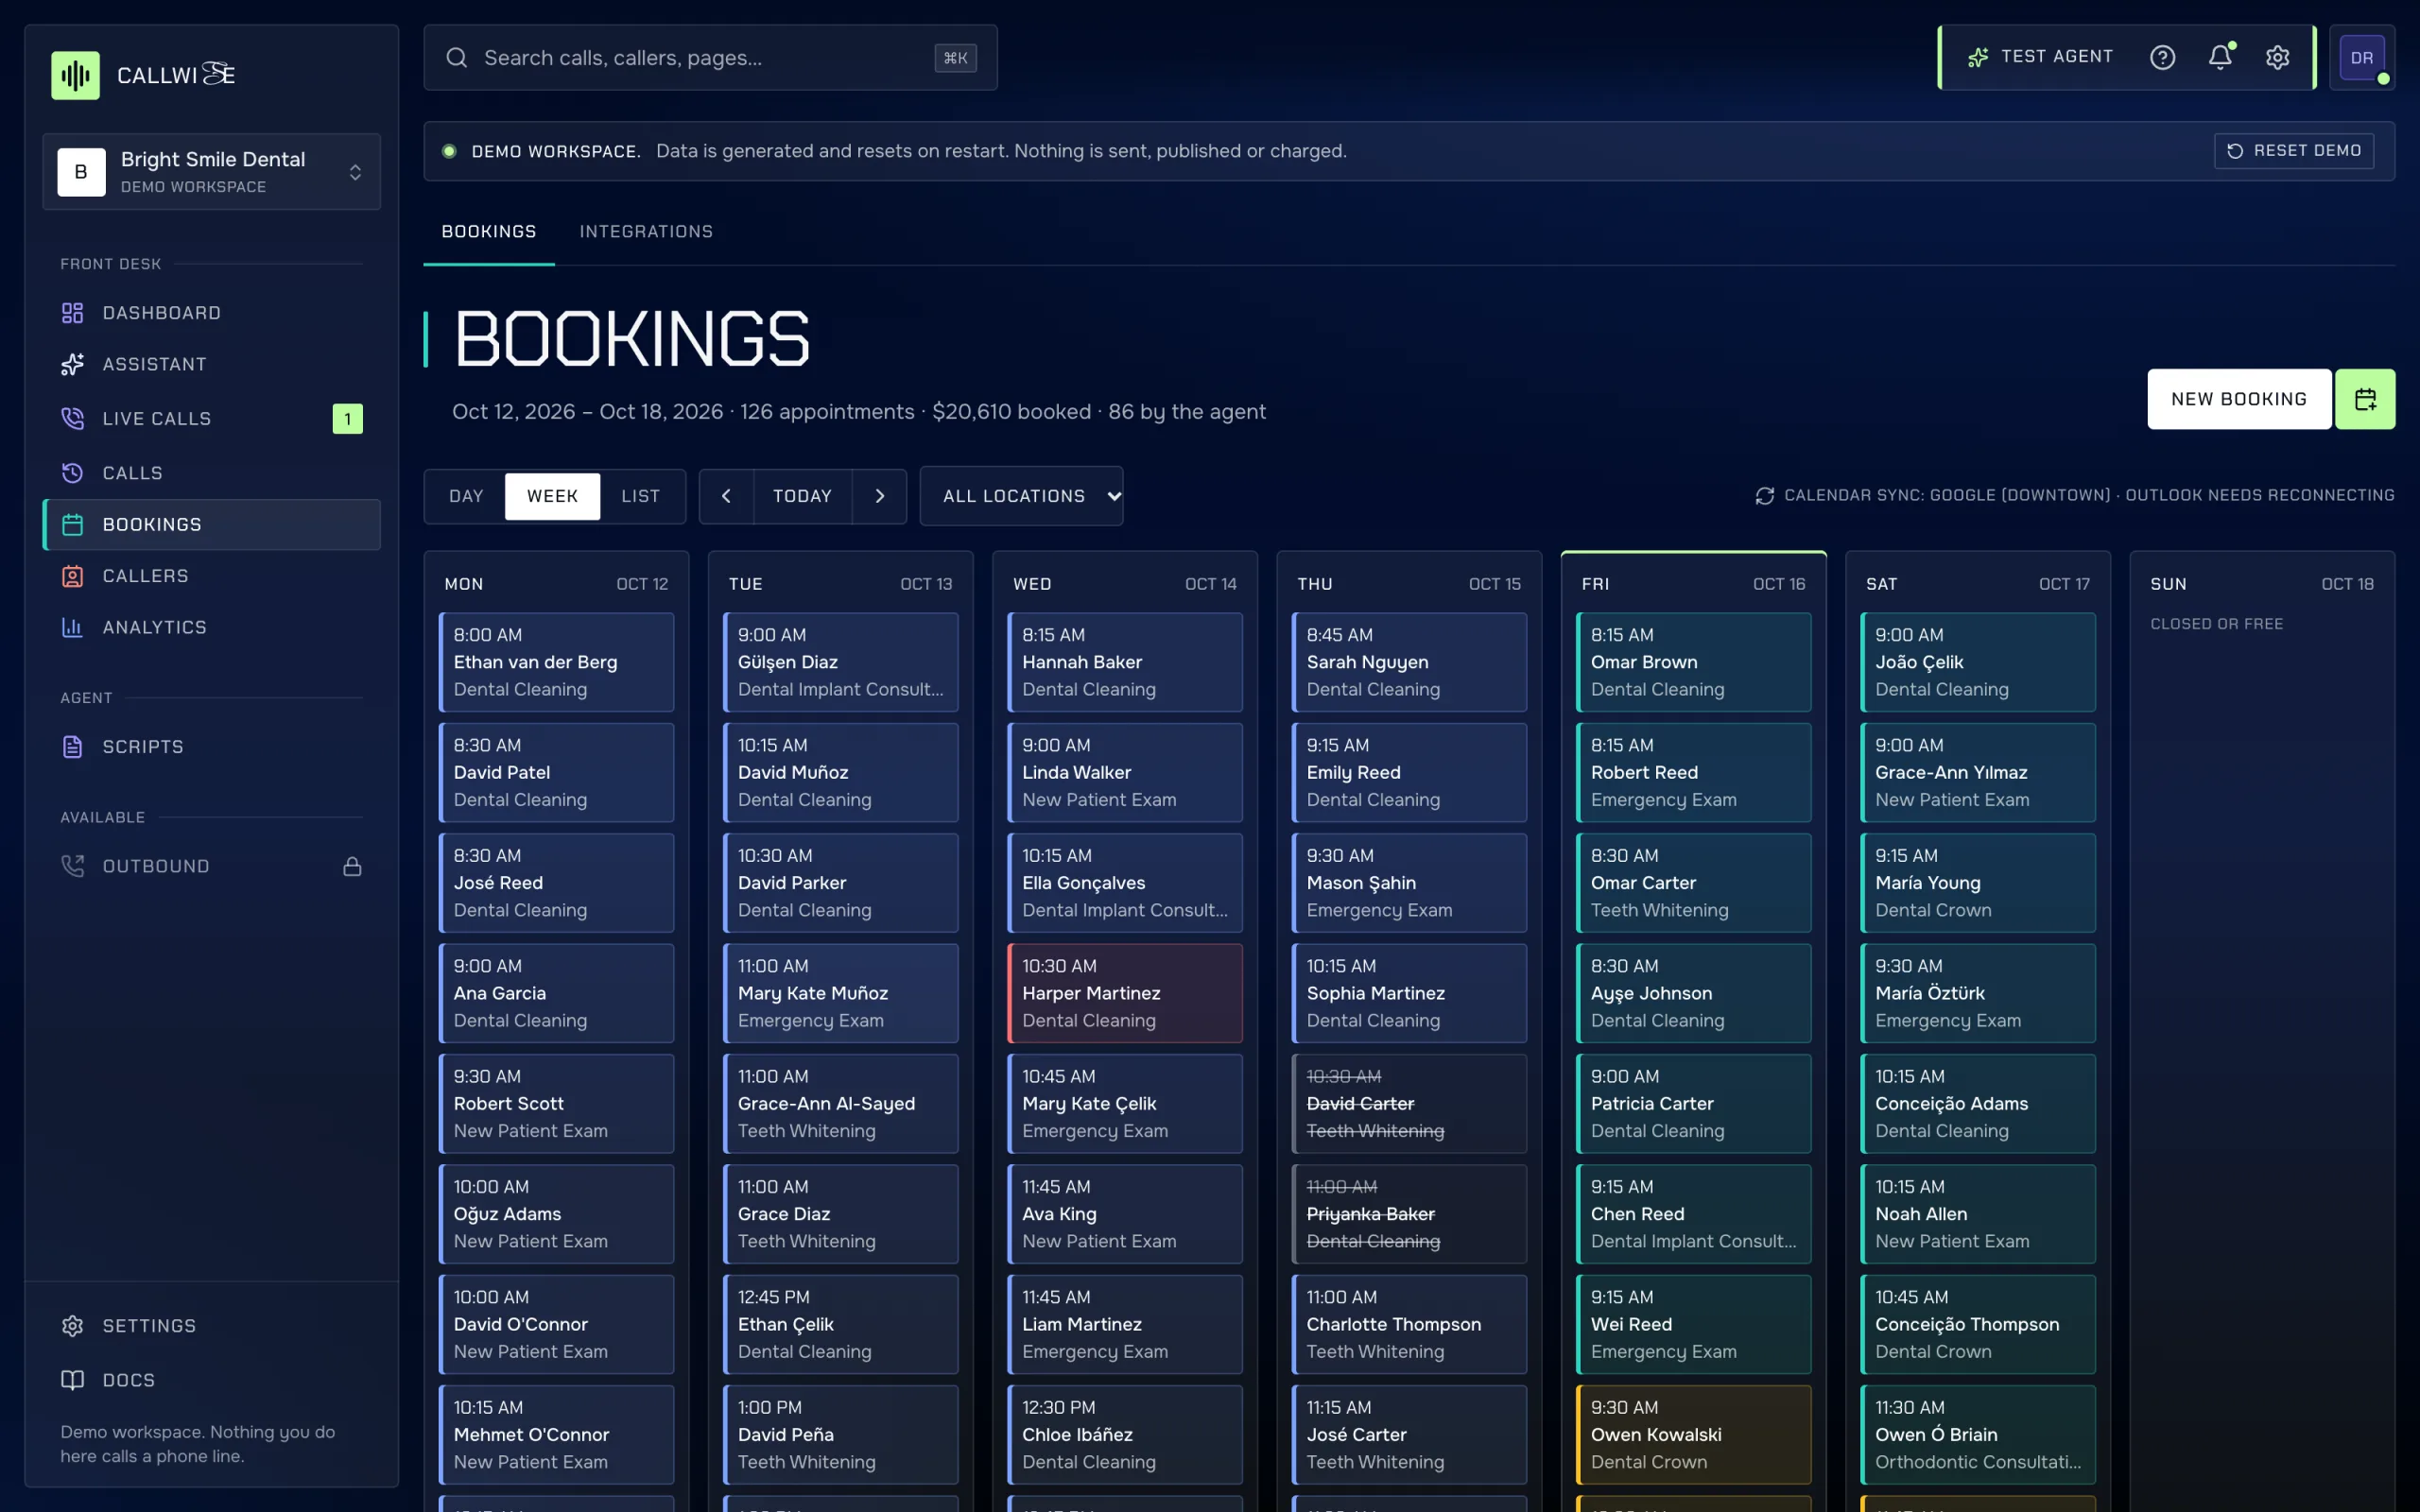Open Calls history in sidebar
This screenshot has height=1512, width=2420.
[212, 473]
